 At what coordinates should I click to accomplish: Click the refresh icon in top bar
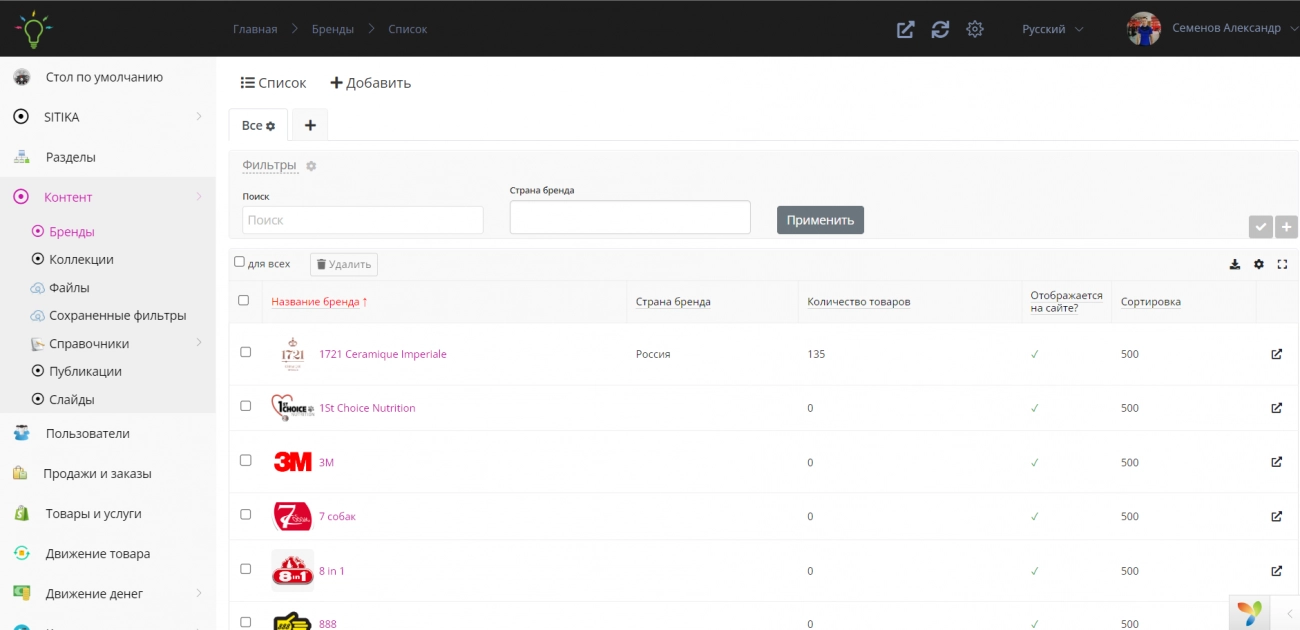pyautogui.click(x=940, y=29)
